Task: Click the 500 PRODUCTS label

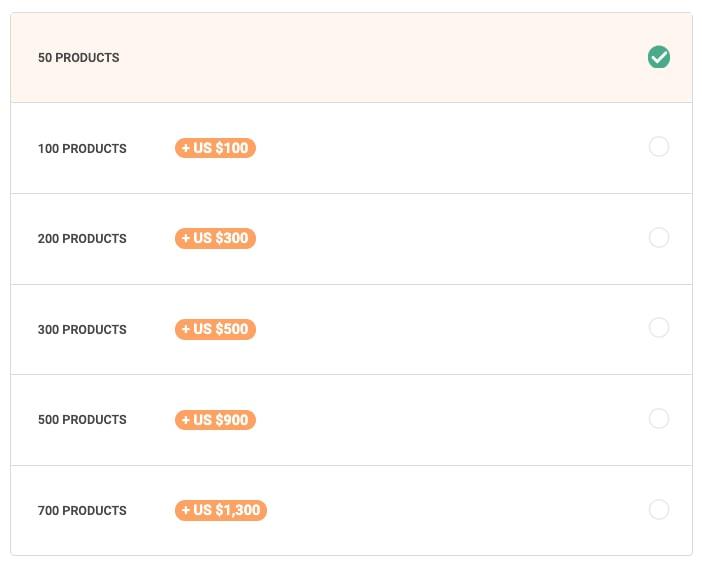Action: [x=82, y=420]
